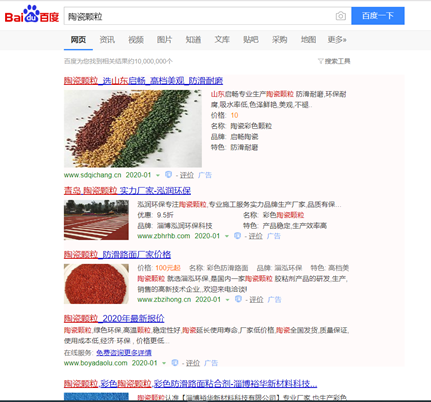Open result titled 陶瓷颗粒_选山东启畅

[x=143, y=80]
